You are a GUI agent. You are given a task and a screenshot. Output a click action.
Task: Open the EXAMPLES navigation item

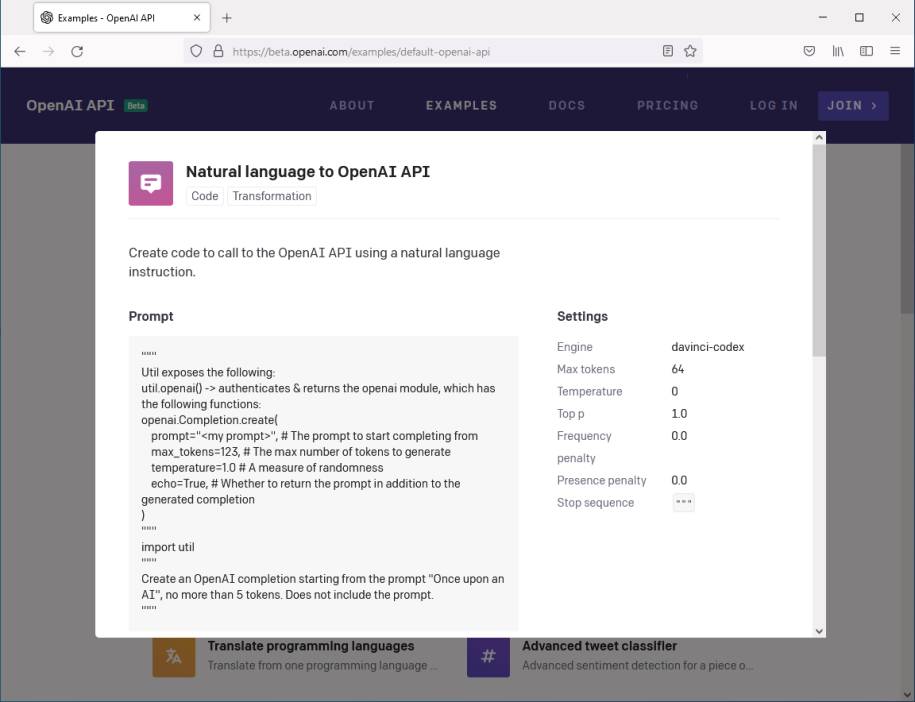coord(462,106)
